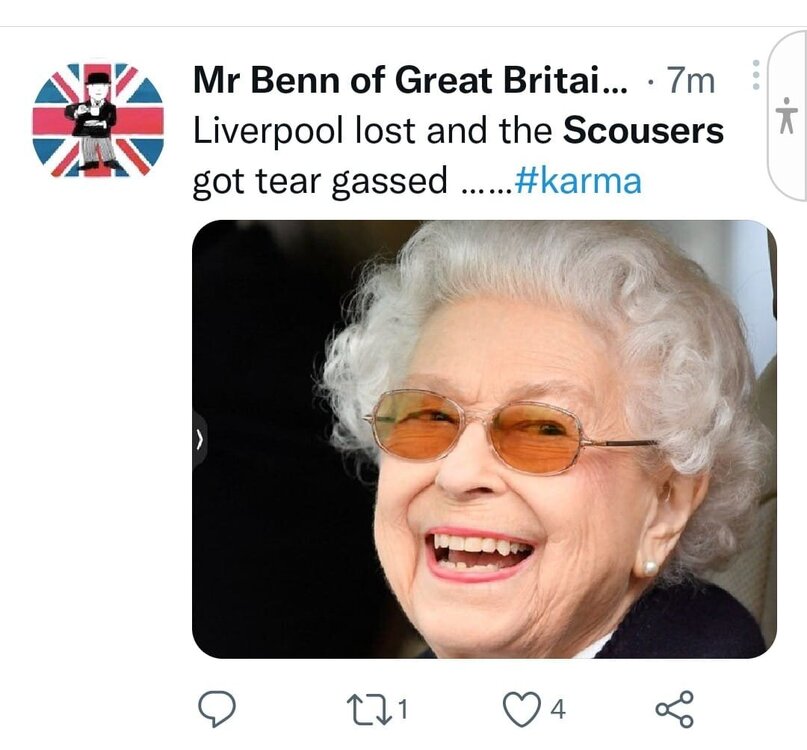Open the attached photo of smiling woman

[x=484, y=439]
